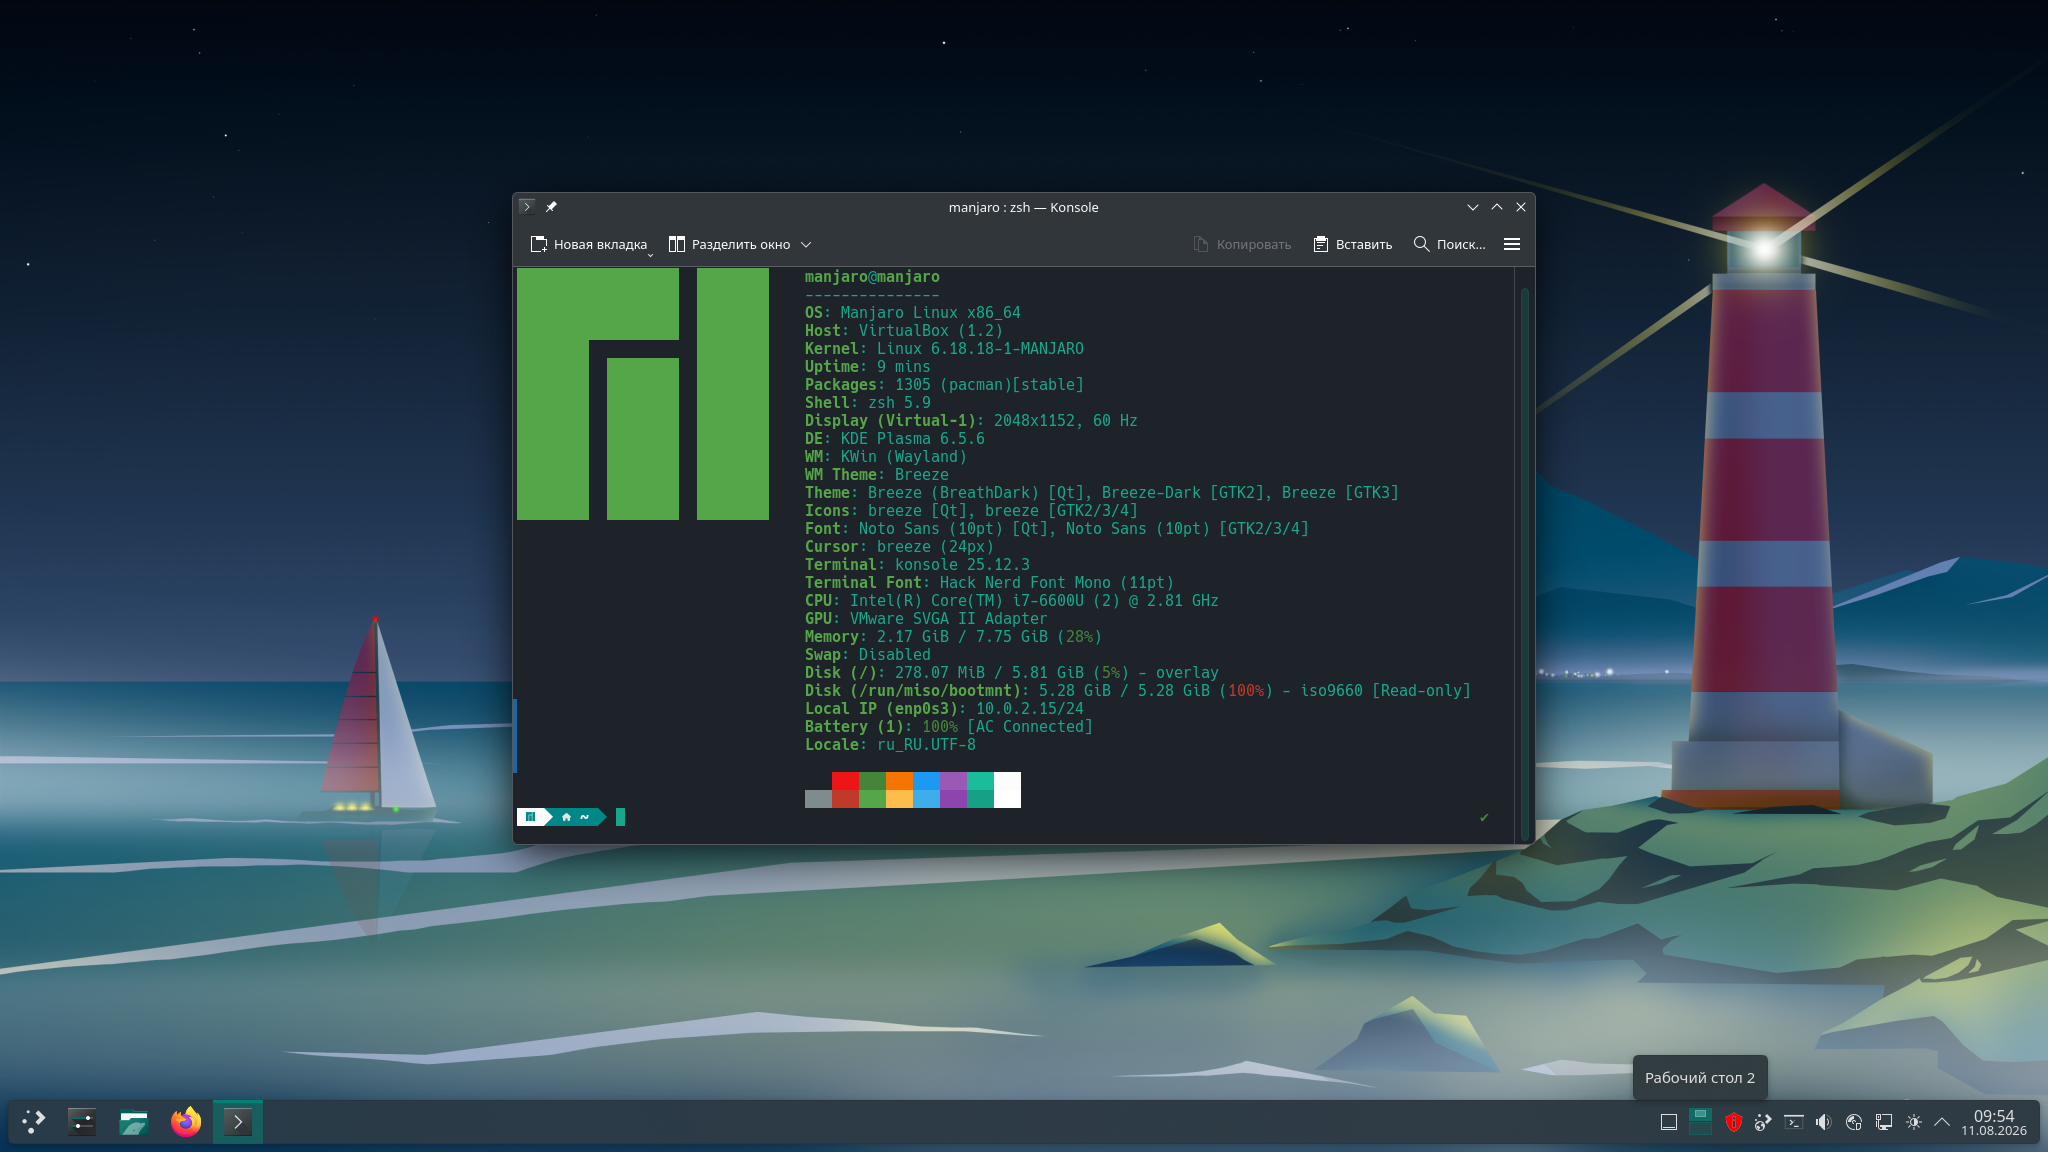Screen dimensions: 2048x1152
Task: Click the Konsole task in the taskbar
Action: (x=238, y=1122)
